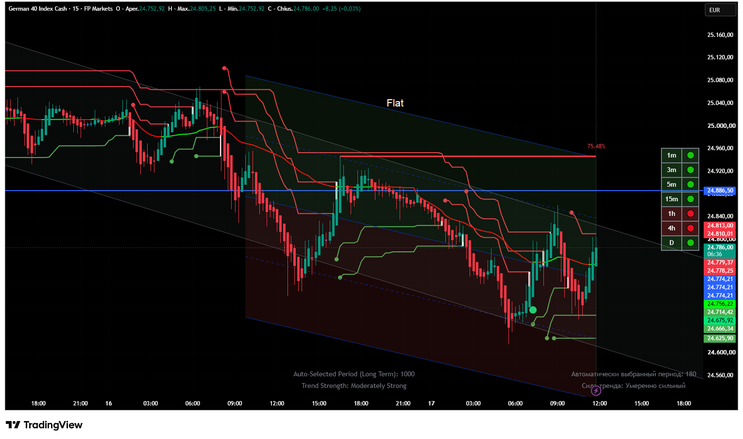Click the 75.48% red level label
This screenshot has height=439, width=743.
point(596,146)
